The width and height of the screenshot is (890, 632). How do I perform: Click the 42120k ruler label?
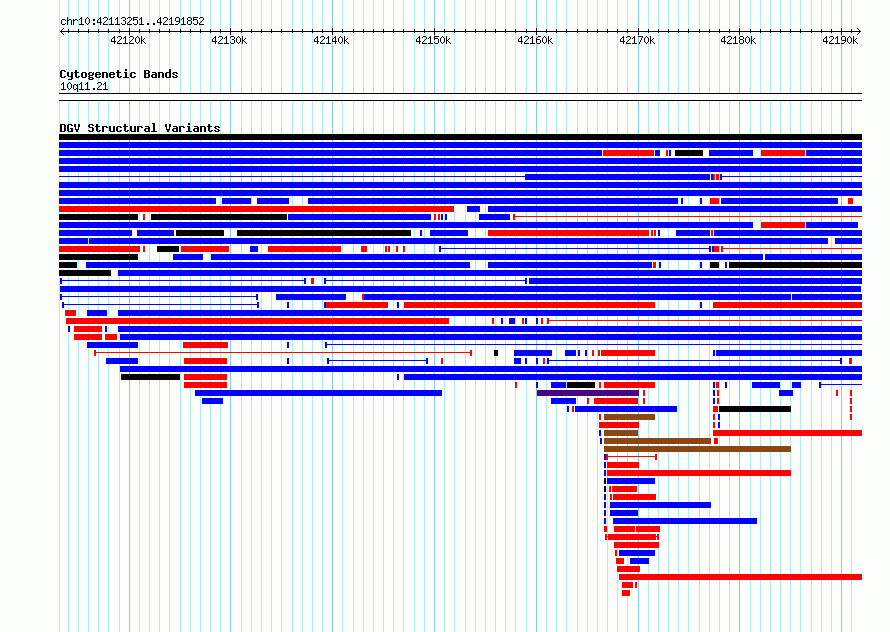128,40
